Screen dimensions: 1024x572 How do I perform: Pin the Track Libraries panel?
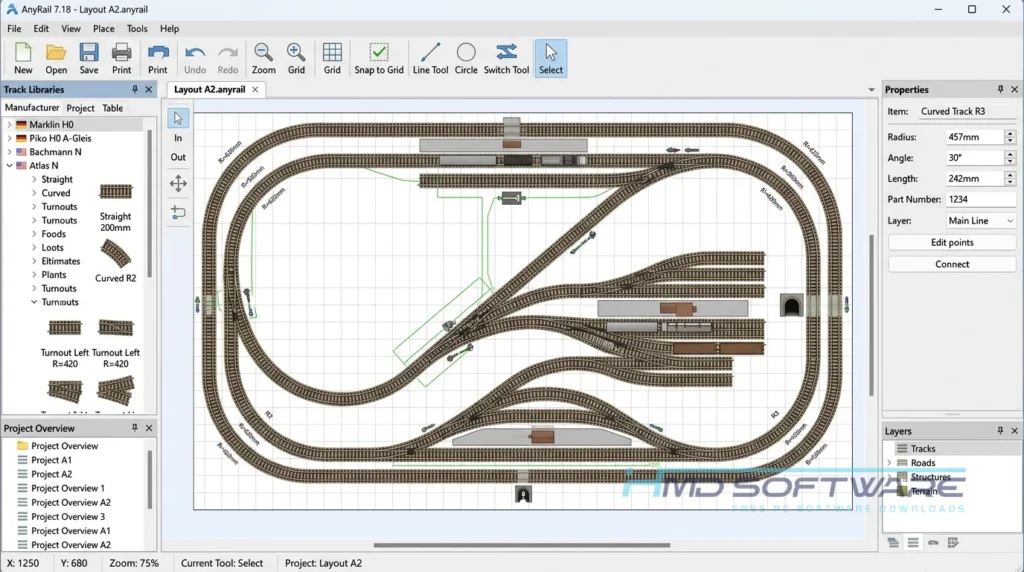[x=135, y=89]
